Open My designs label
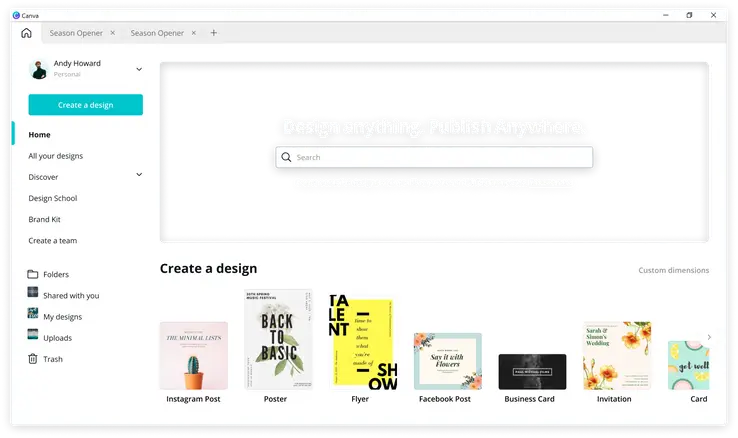Viewport: 738px width, 438px height. [x=63, y=317]
